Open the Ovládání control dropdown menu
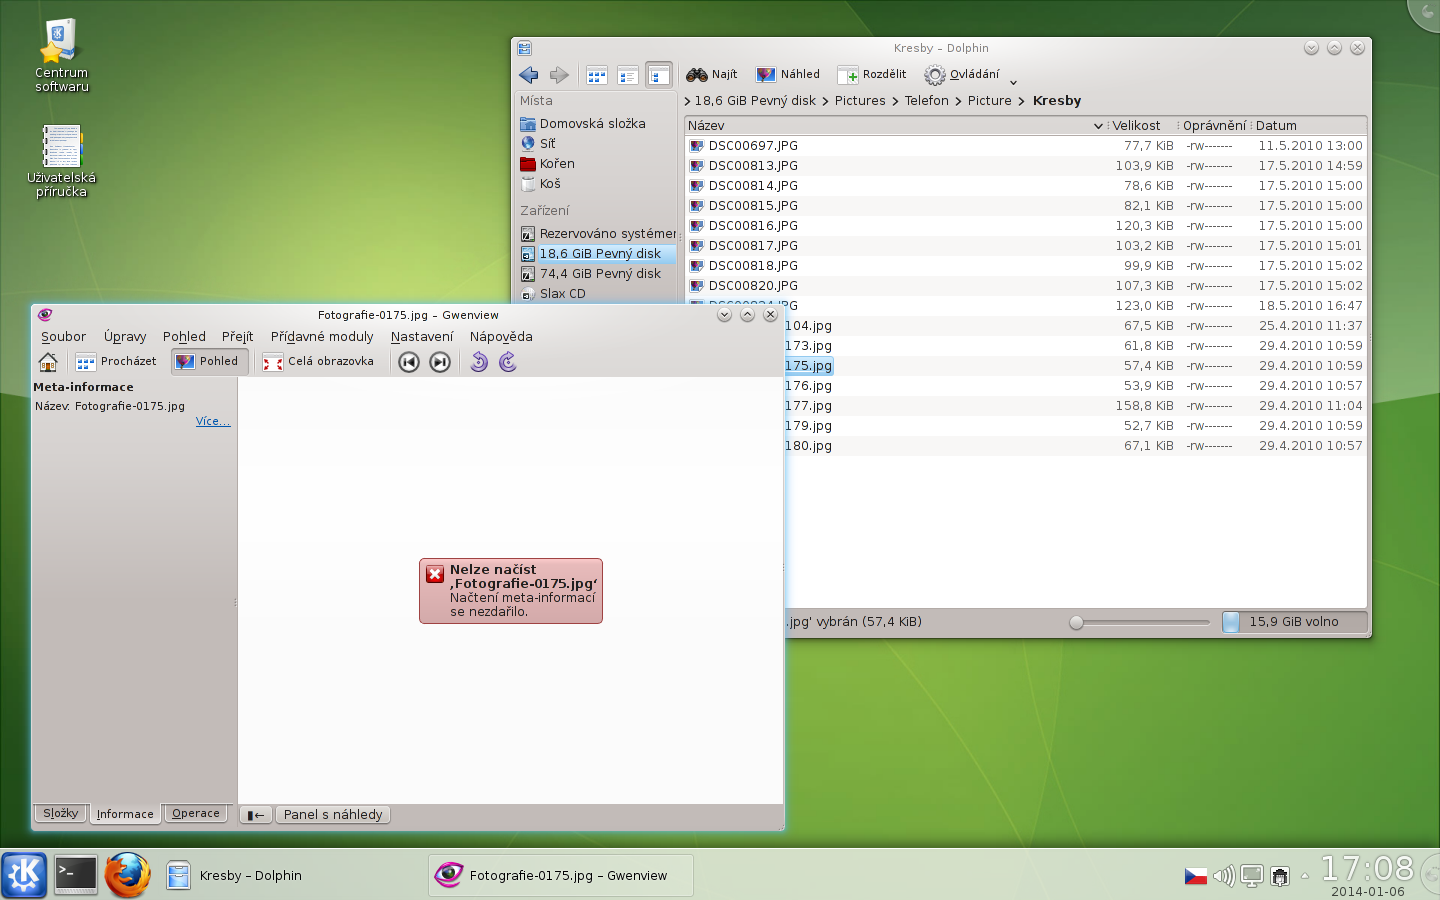The image size is (1440, 900). coord(962,75)
